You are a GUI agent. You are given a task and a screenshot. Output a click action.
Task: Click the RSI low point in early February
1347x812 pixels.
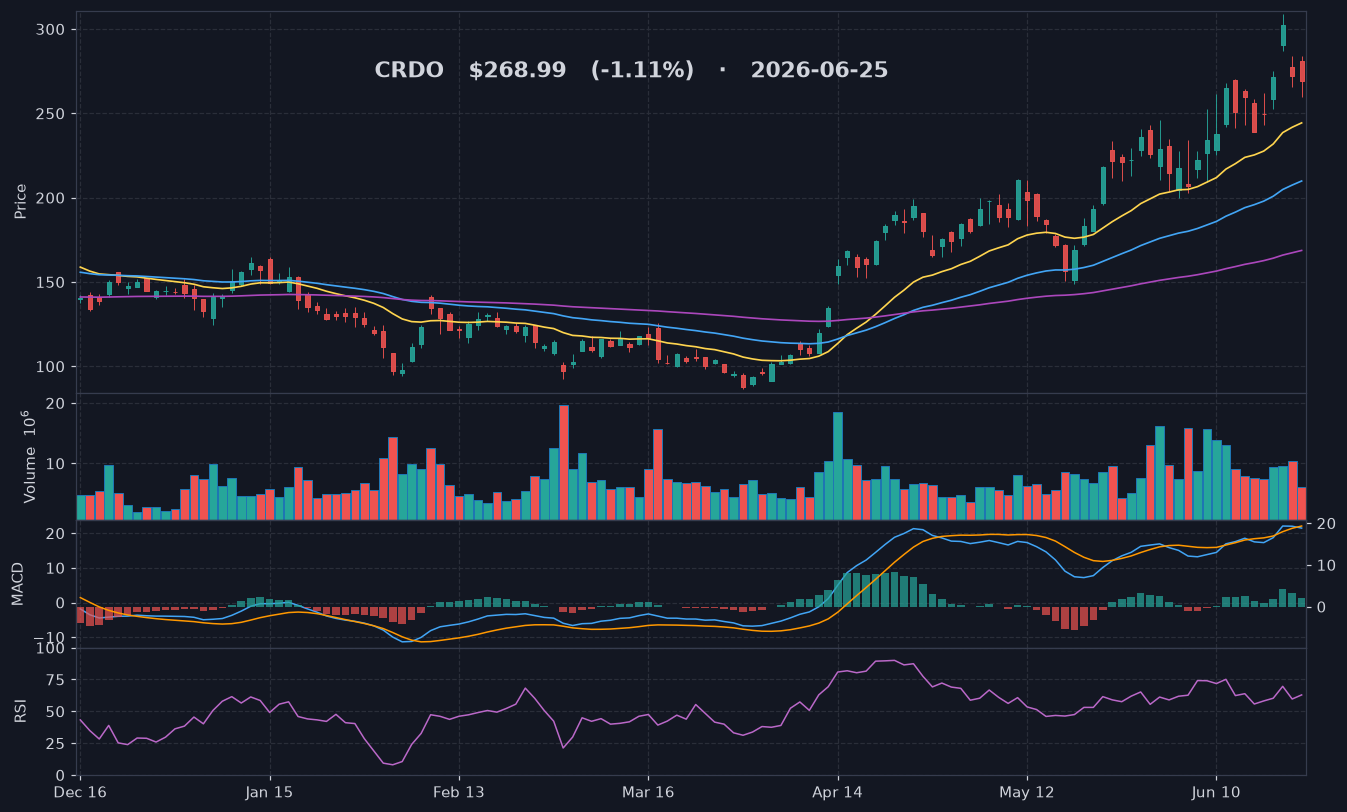point(393,765)
